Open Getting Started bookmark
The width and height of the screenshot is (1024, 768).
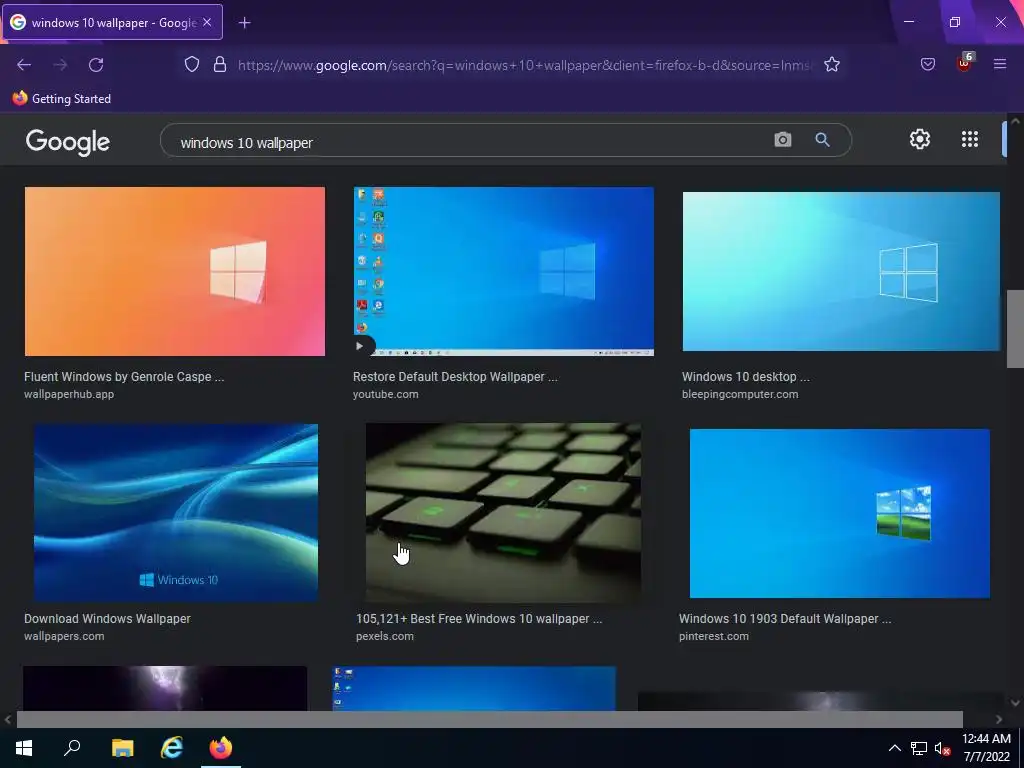pos(61,99)
